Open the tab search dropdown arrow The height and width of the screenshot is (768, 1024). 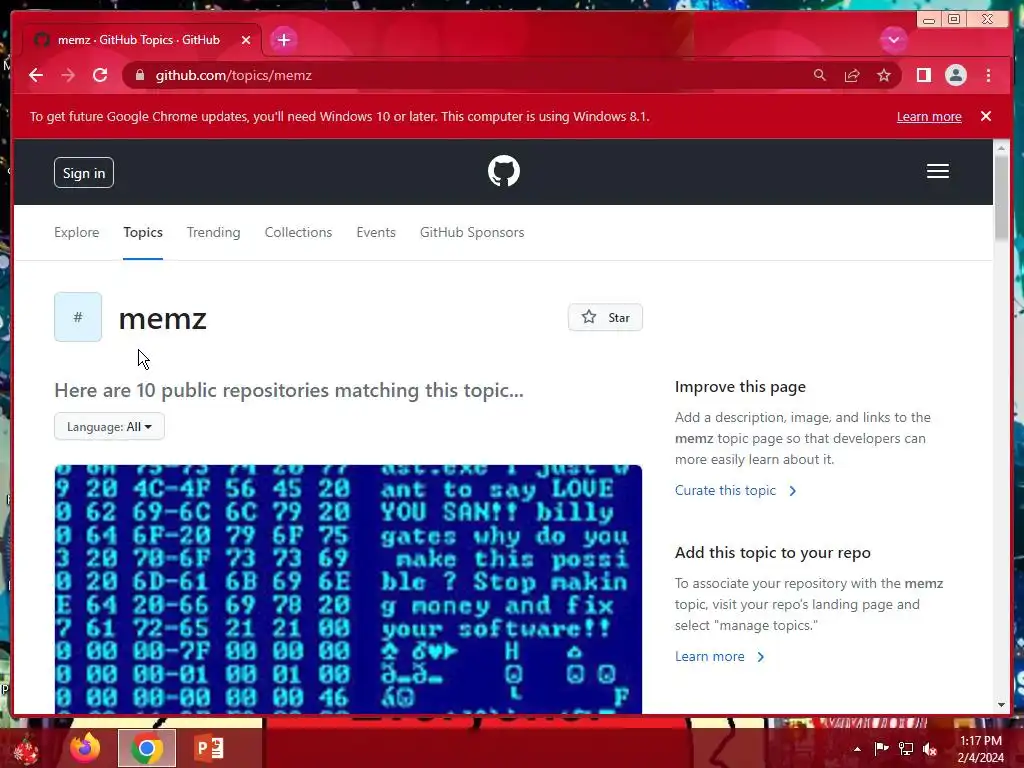[x=893, y=40]
